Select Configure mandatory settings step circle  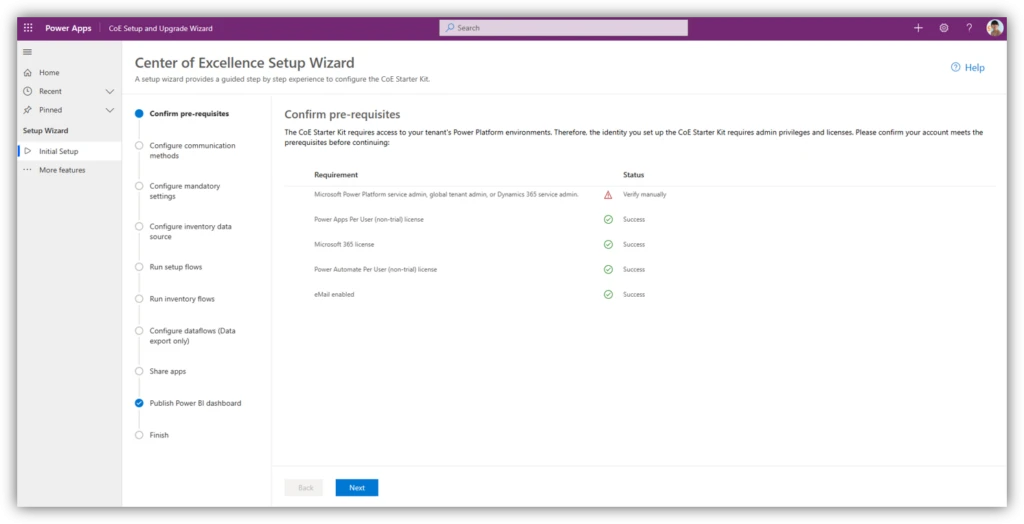pyautogui.click(x=139, y=186)
